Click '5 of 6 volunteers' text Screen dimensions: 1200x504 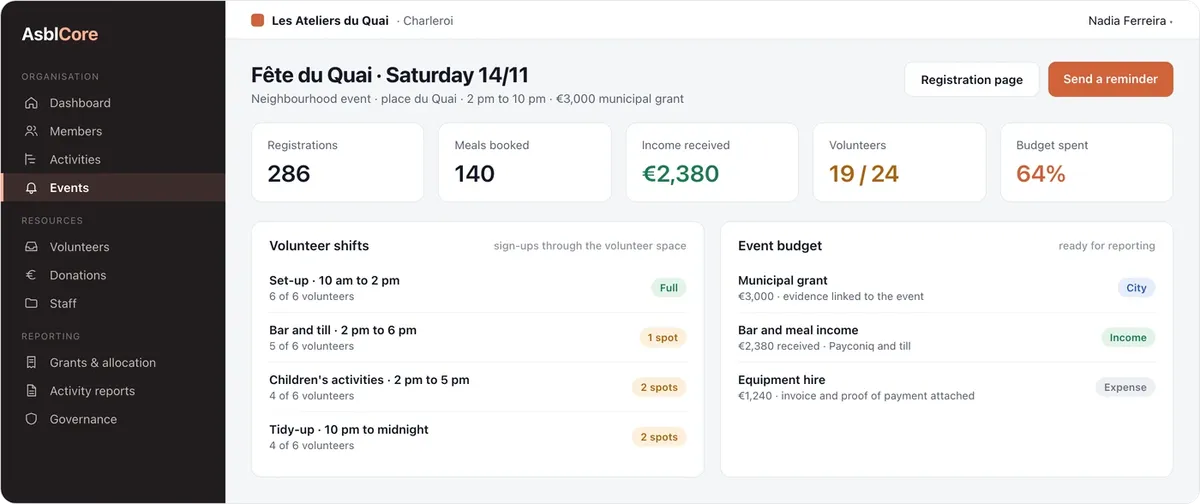point(311,346)
